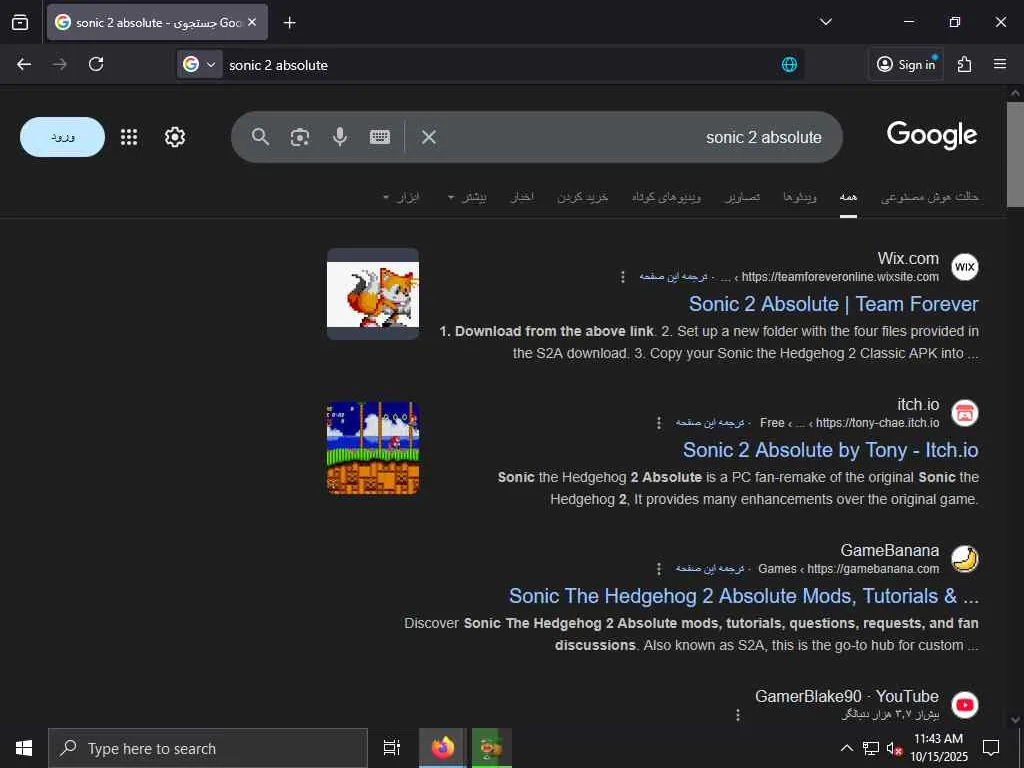
Task: Expand the list all tabs chevron
Action: pos(825,22)
